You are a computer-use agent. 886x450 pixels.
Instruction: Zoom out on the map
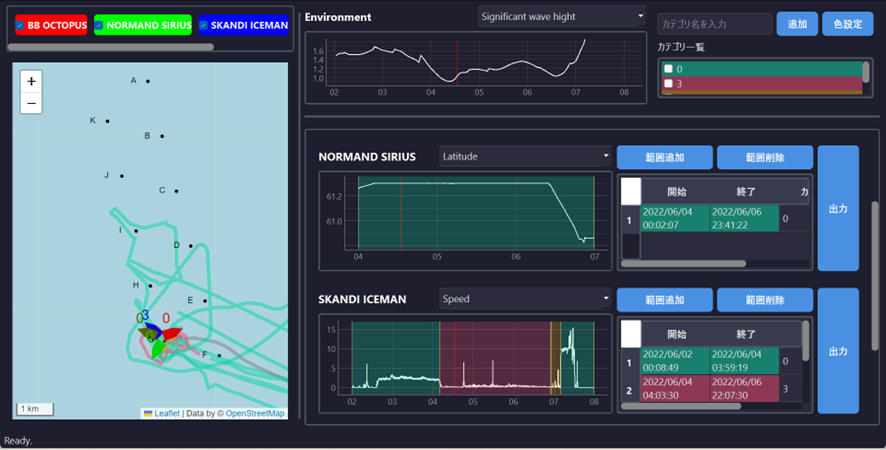(32, 103)
